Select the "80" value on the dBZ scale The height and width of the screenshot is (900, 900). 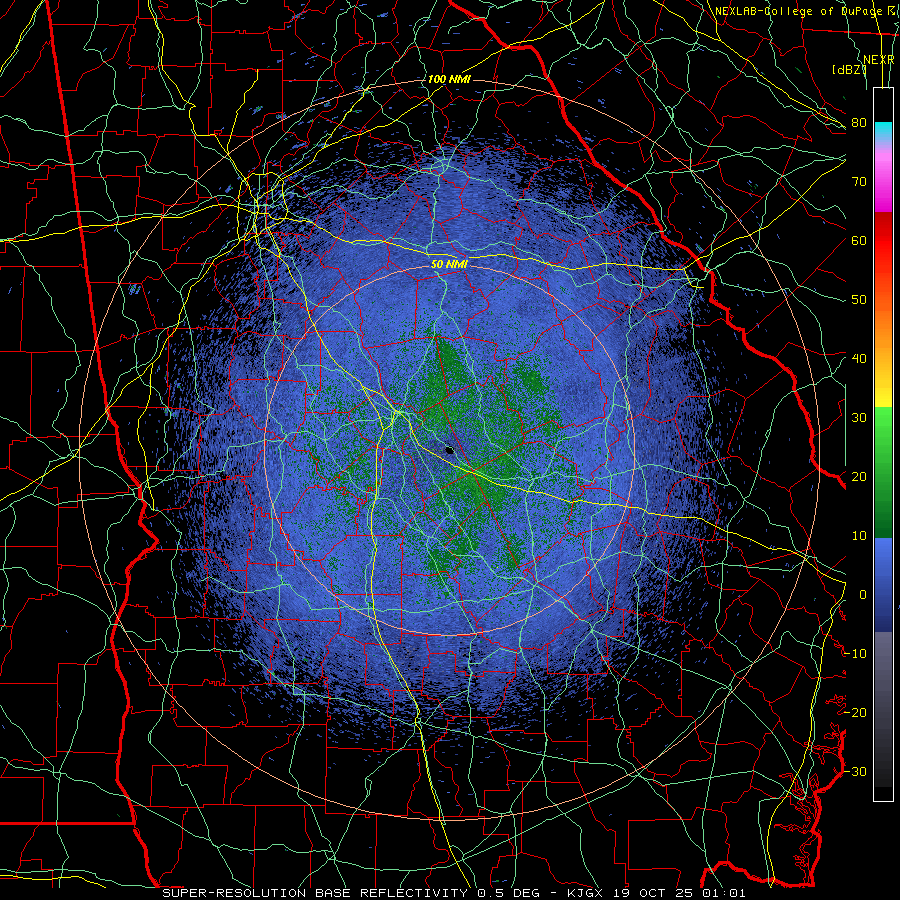point(859,122)
